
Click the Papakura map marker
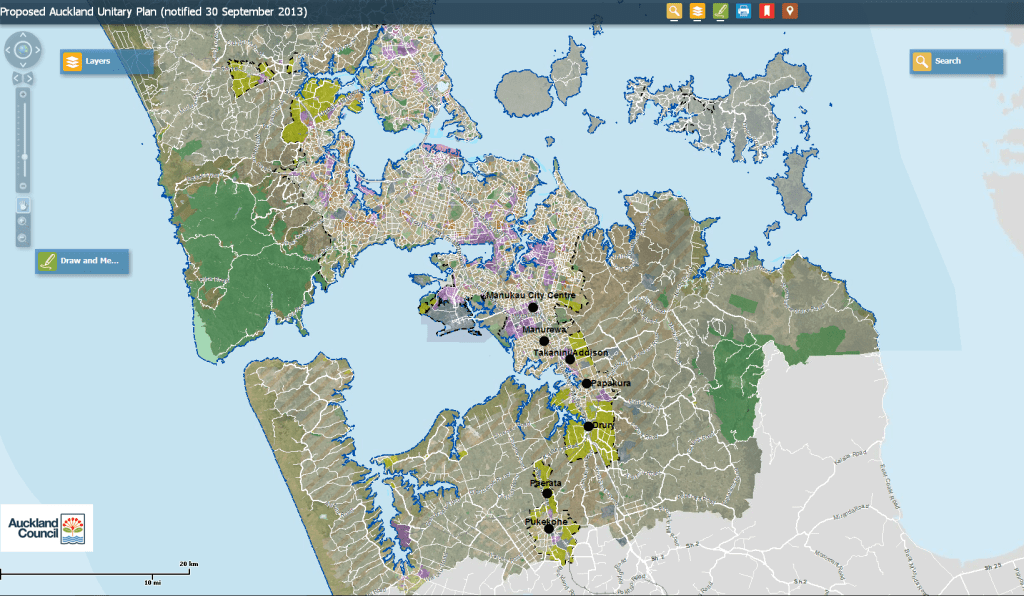click(x=586, y=383)
